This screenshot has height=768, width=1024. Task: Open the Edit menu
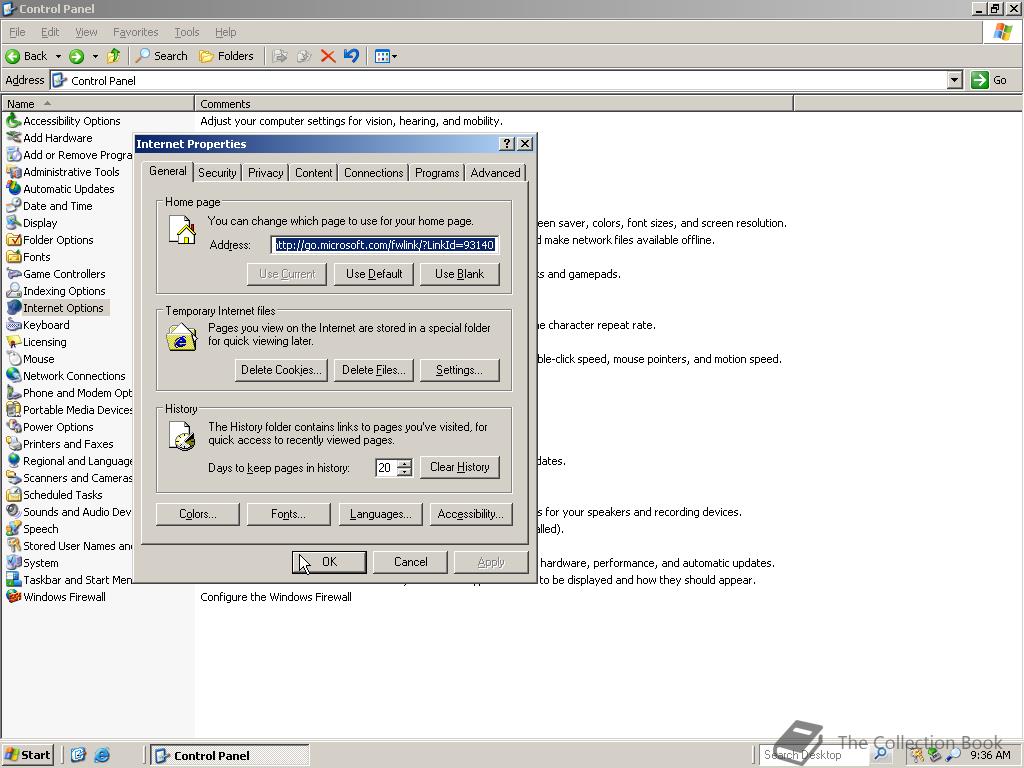[50, 32]
